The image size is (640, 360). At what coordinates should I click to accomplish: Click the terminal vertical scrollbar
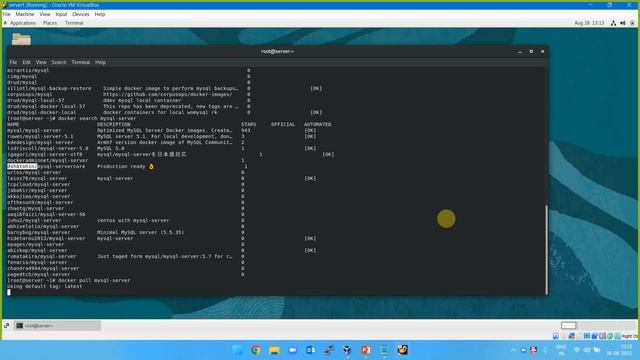(x=546, y=249)
